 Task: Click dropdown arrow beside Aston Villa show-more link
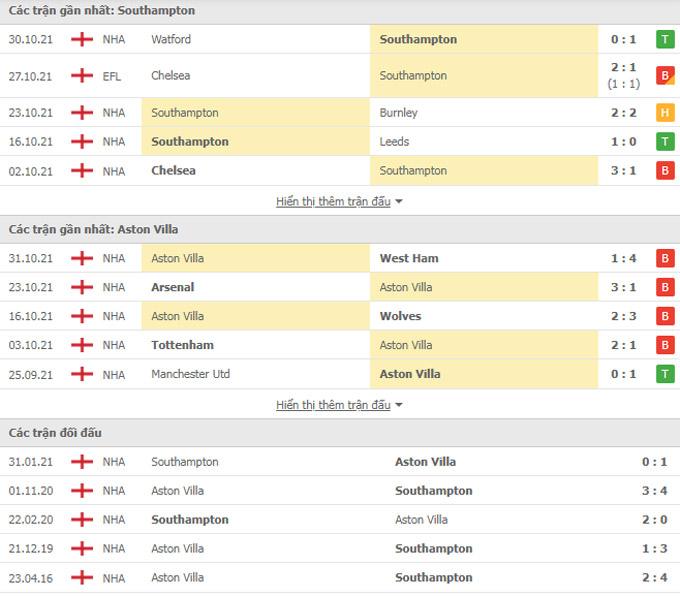399,405
